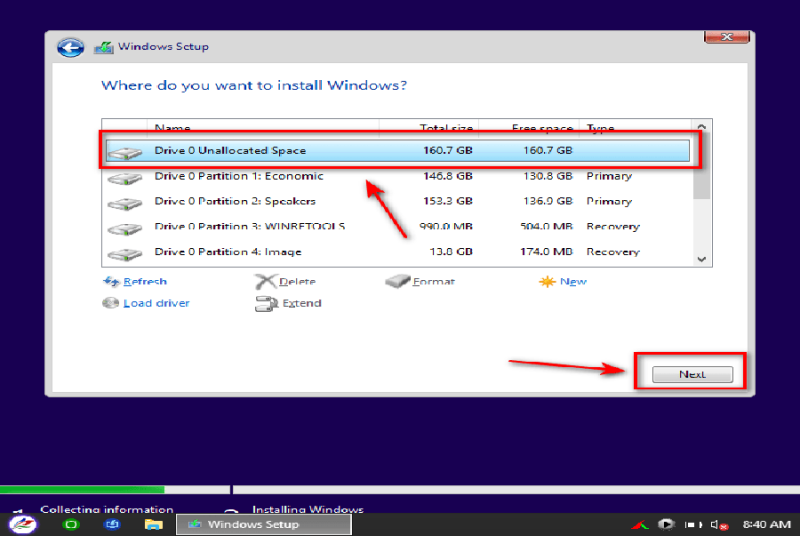Click Recovery type of Partition 4
The image size is (800, 536).
(613, 252)
